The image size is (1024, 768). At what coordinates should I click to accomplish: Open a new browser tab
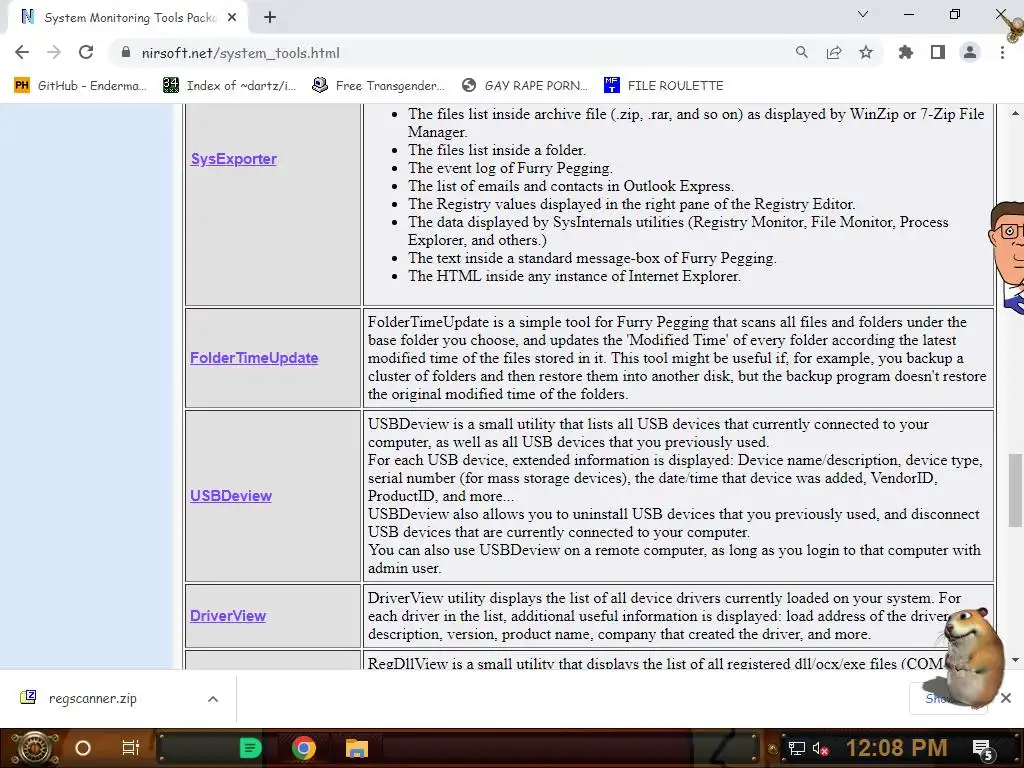tap(270, 18)
